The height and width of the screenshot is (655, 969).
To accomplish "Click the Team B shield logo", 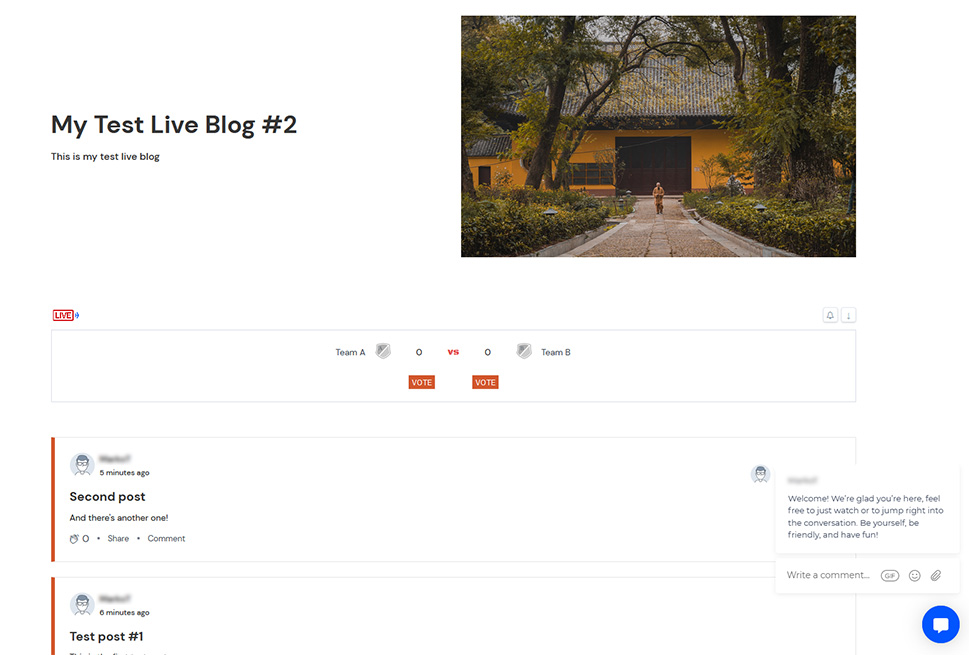I will (x=524, y=352).
